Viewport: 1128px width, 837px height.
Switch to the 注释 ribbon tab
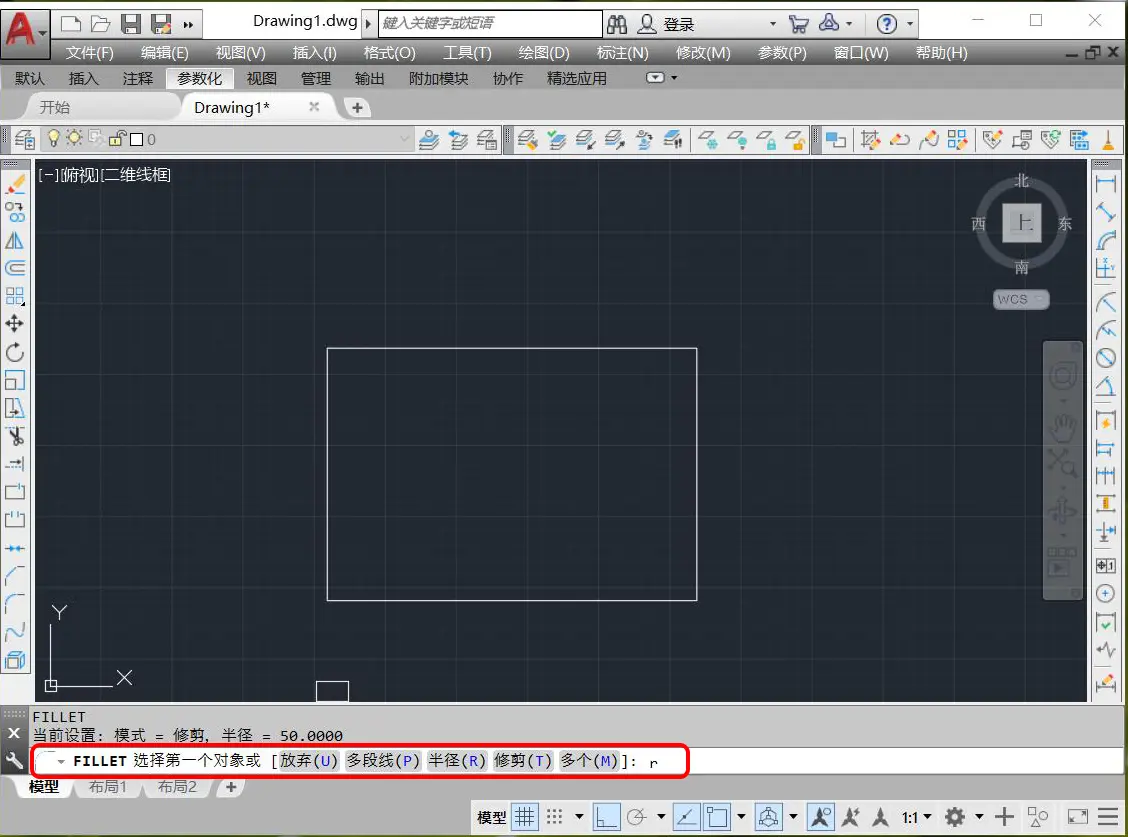click(137, 78)
